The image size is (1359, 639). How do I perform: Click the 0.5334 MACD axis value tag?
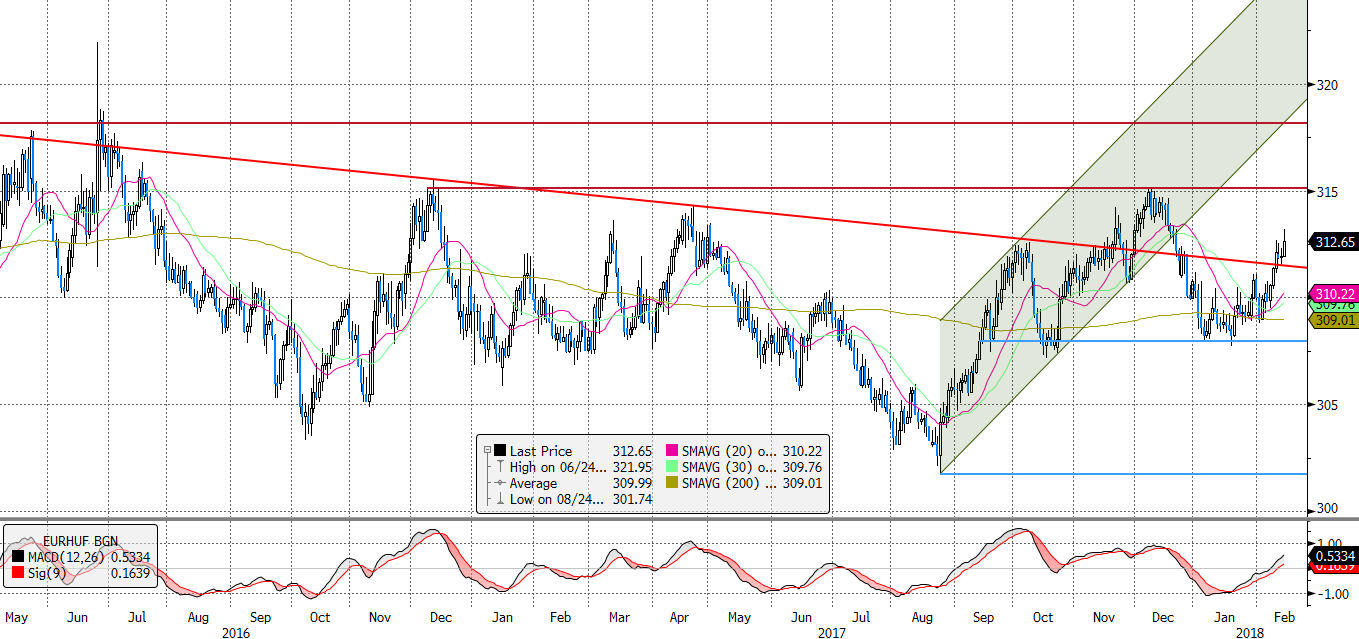click(x=1335, y=555)
